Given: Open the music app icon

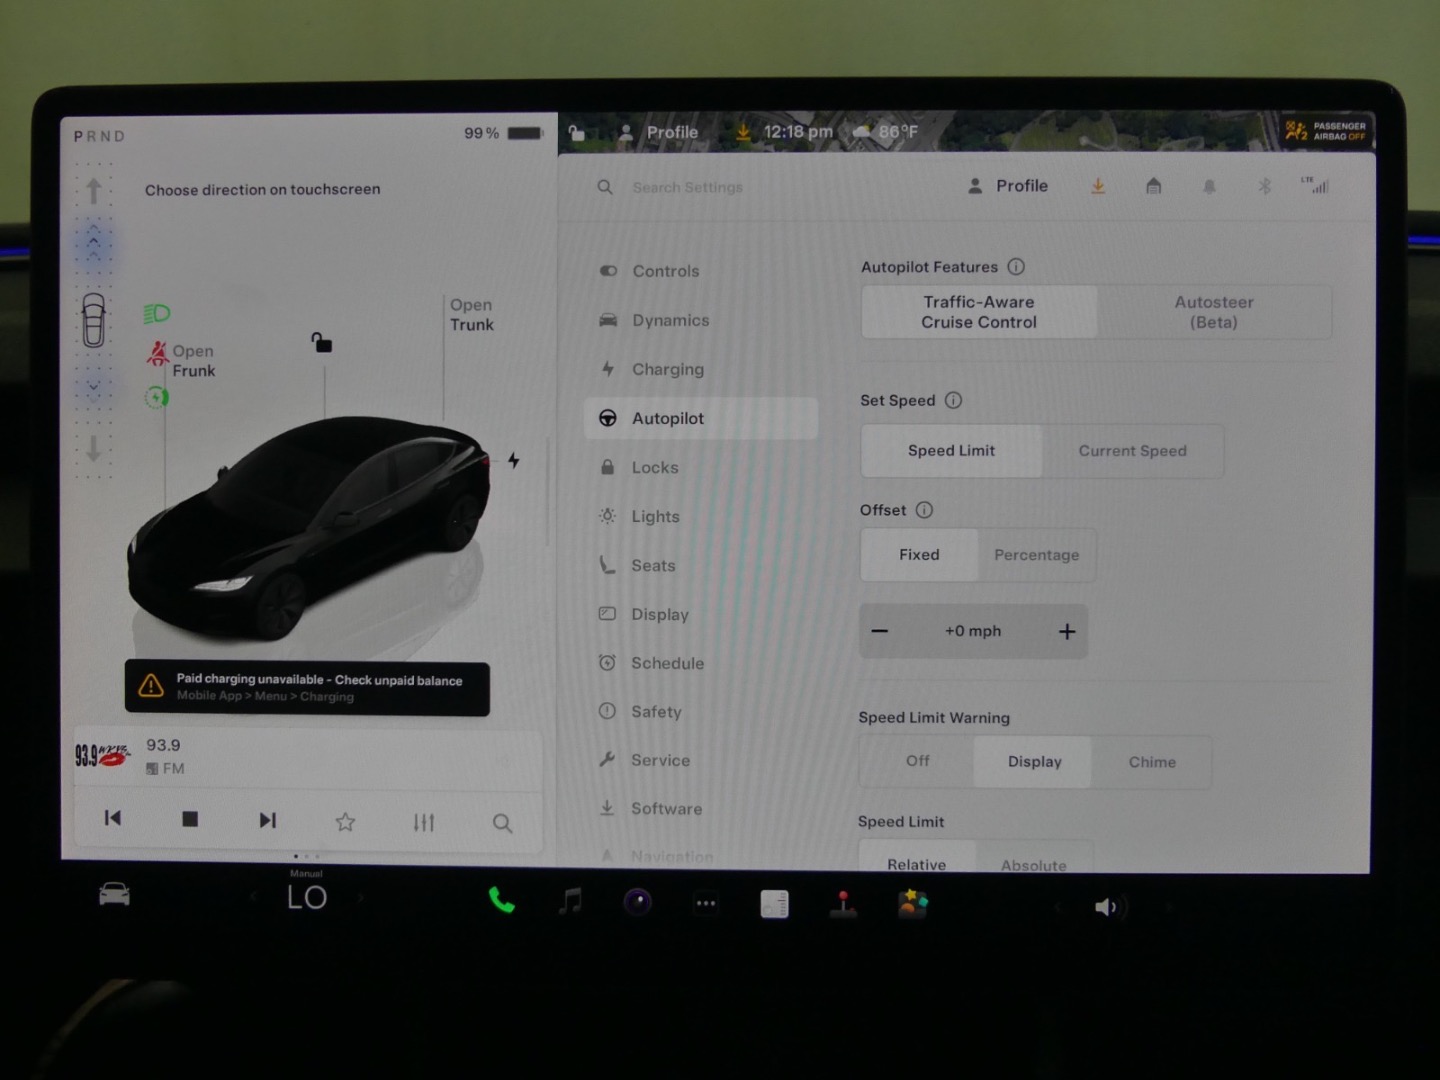Looking at the screenshot, I should pyautogui.click(x=570, y=902).
